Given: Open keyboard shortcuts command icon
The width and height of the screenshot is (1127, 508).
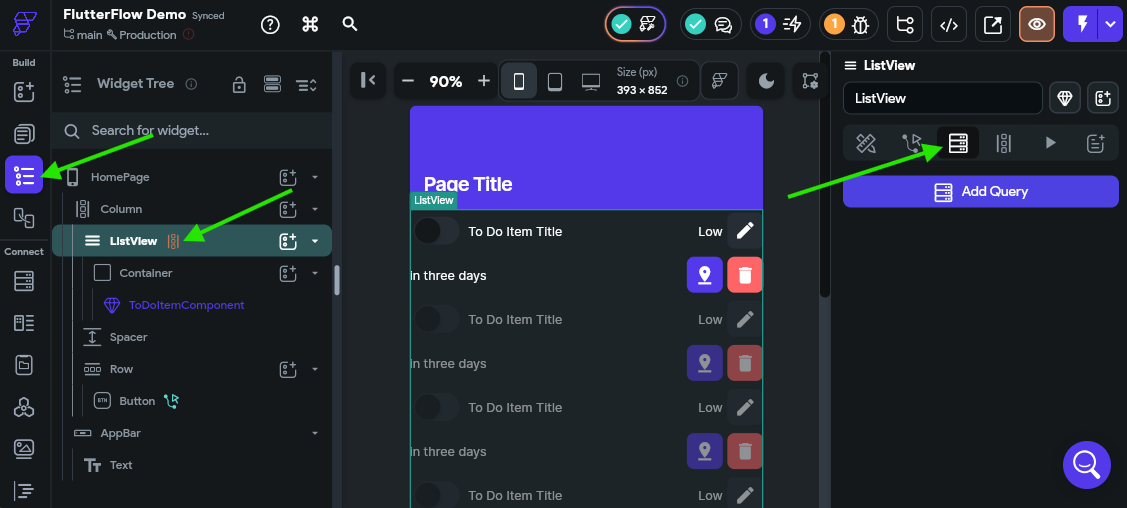Looking at the screenshot, I should [310, 24].
